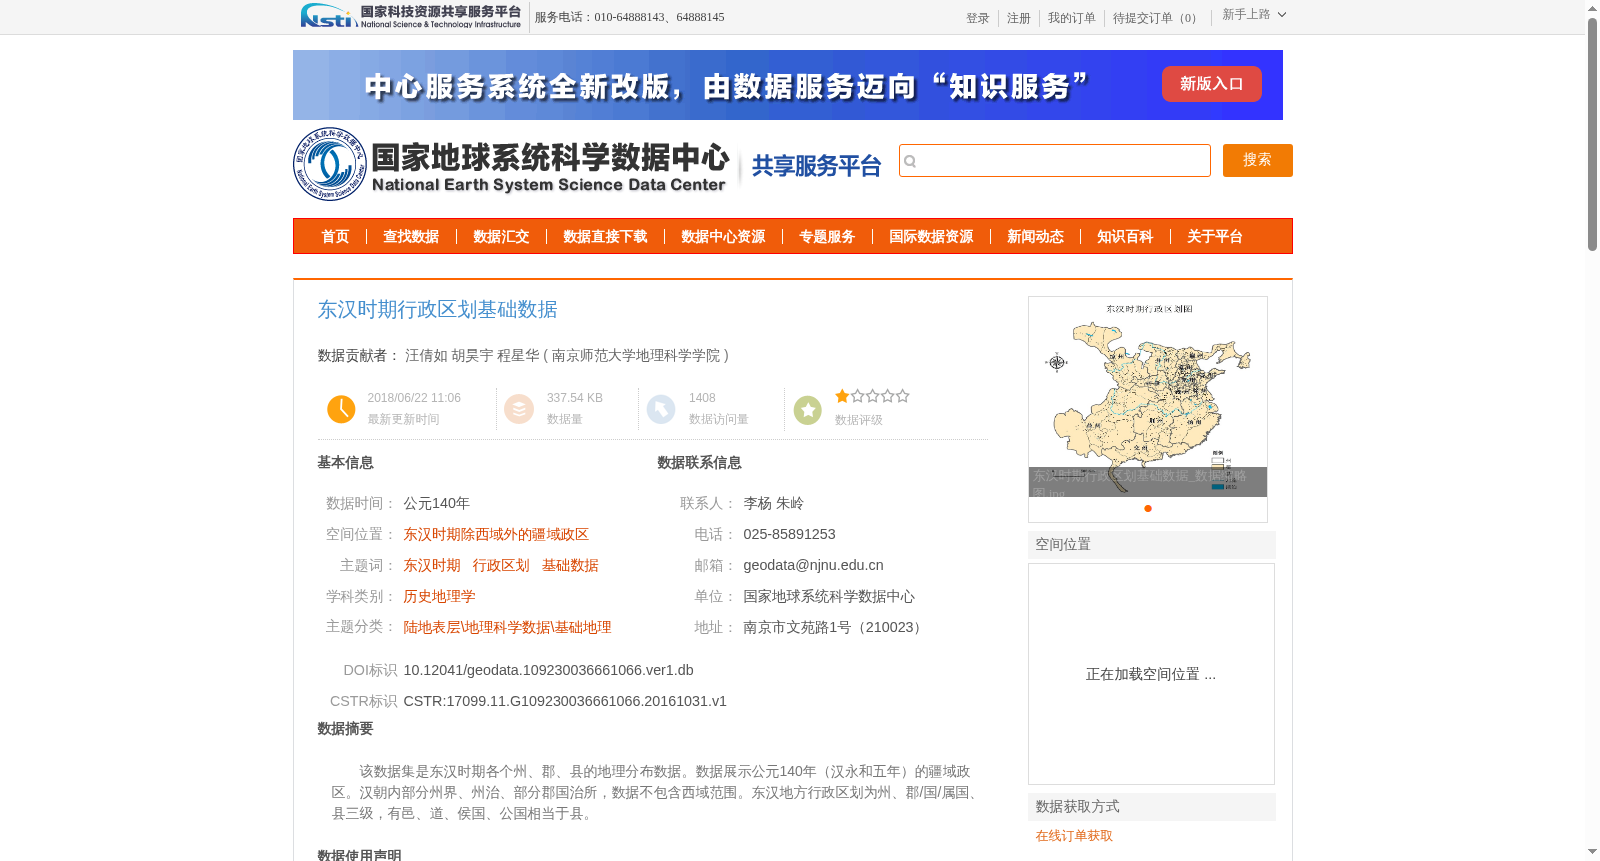This screenshot has height=861, width=1600.
Task: Open the 国际数据资源 nav item
Action: (x=931, y=237)
